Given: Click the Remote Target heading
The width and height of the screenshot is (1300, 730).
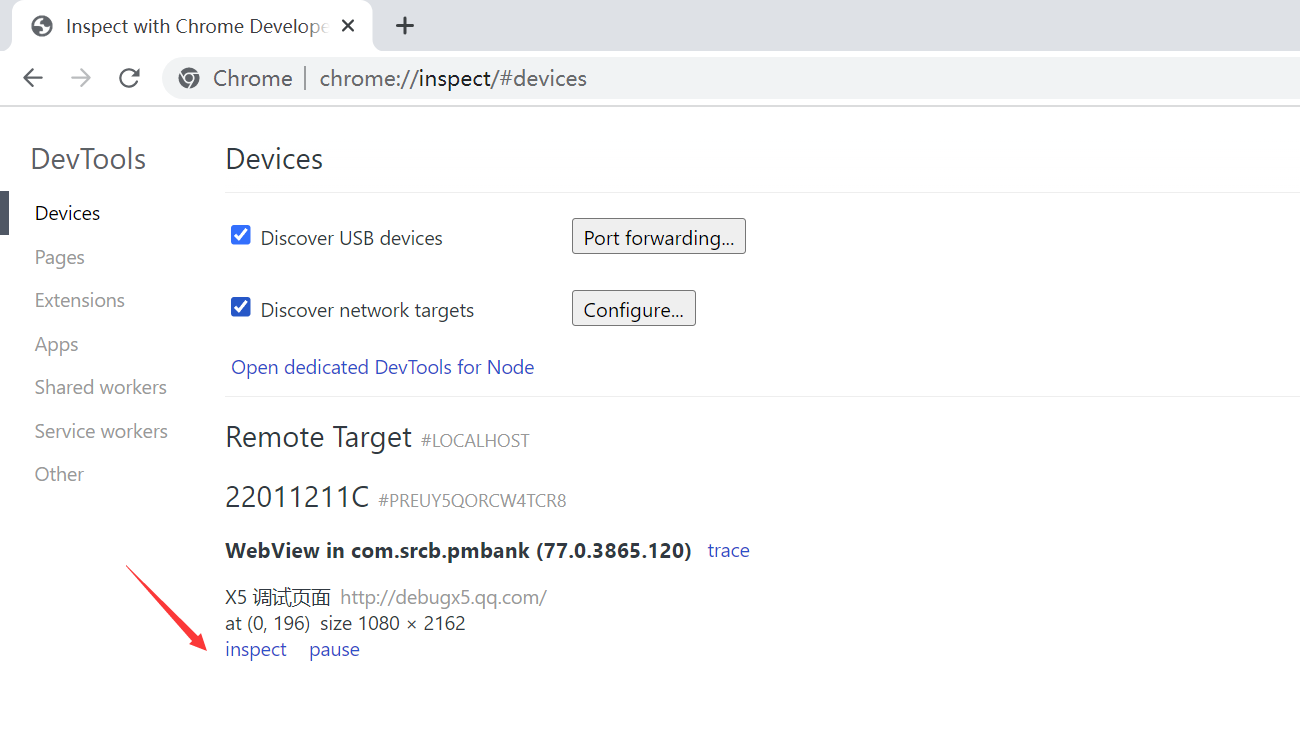Looking at the screenshot, I should tap(319, 437).
